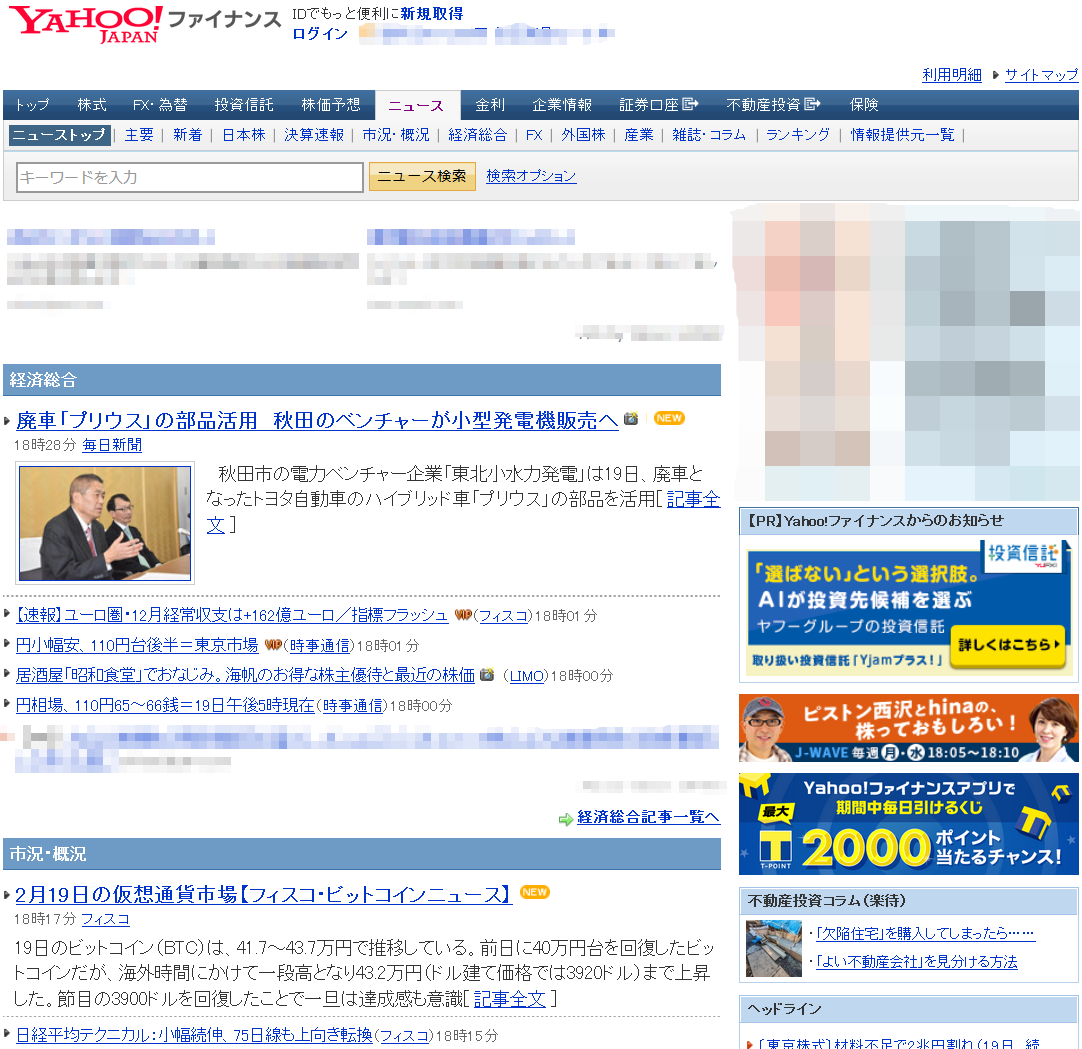
Task: Open 新着 news sub-category
Action: click(x=187, y=135)
